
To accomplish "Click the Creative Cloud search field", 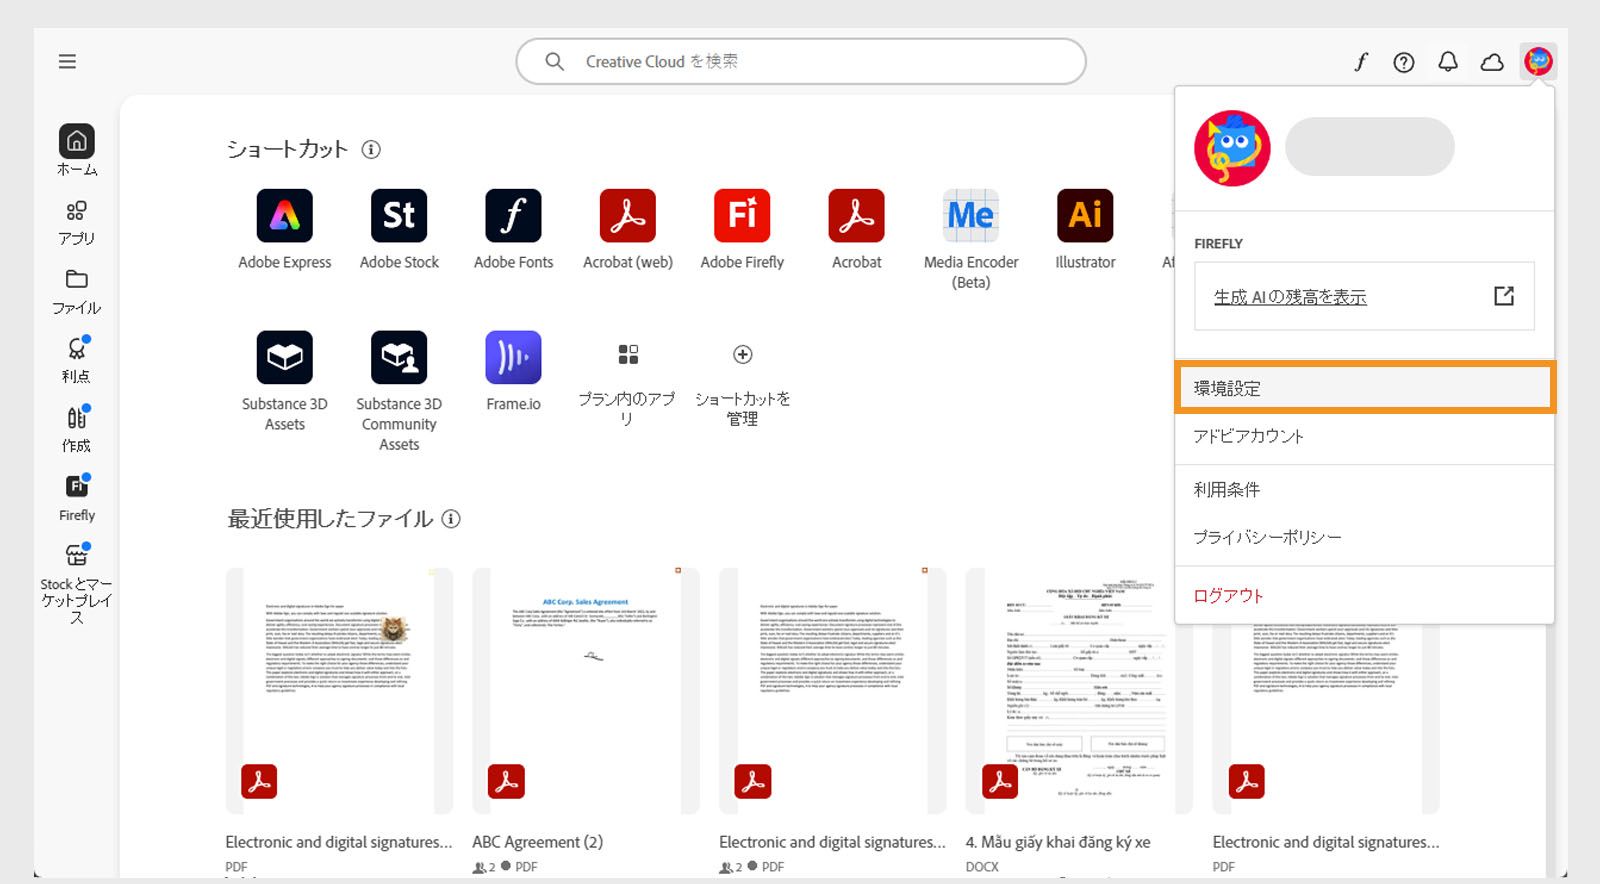I will [801, 62].
